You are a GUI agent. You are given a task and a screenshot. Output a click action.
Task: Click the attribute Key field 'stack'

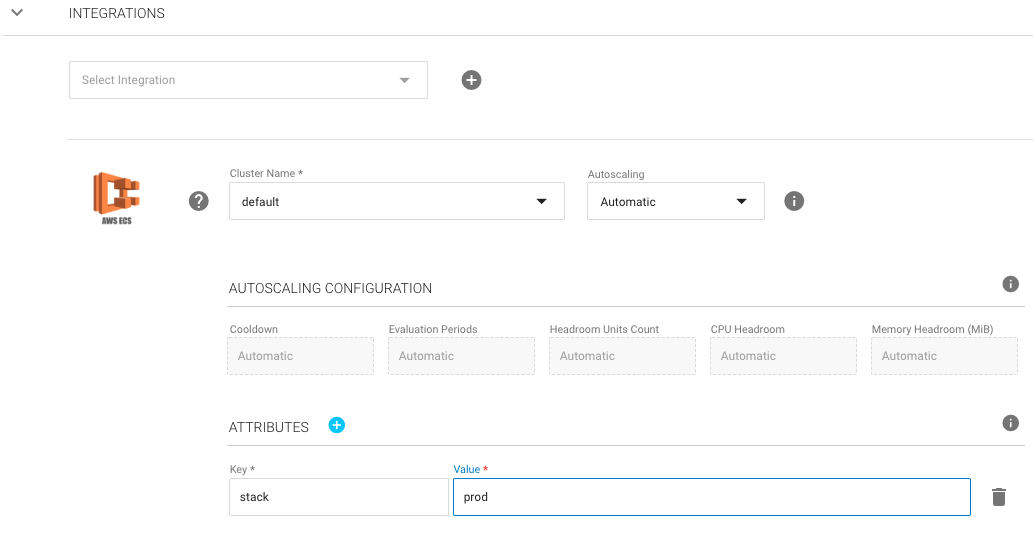click(x=338, y=497)
